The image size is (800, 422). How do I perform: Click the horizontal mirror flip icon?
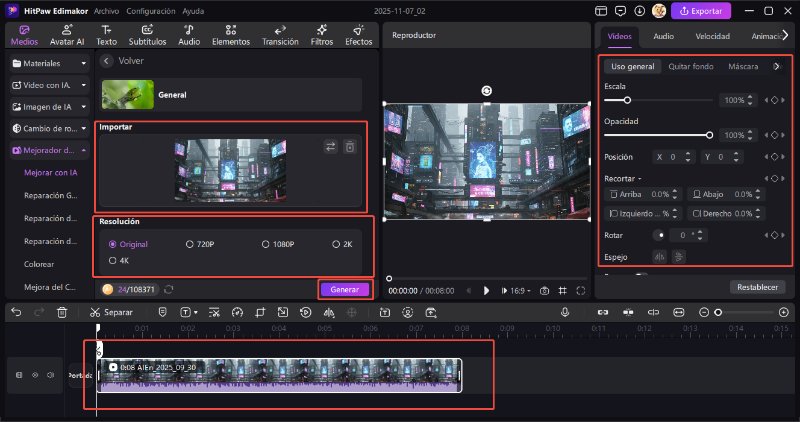coord(659,256)
